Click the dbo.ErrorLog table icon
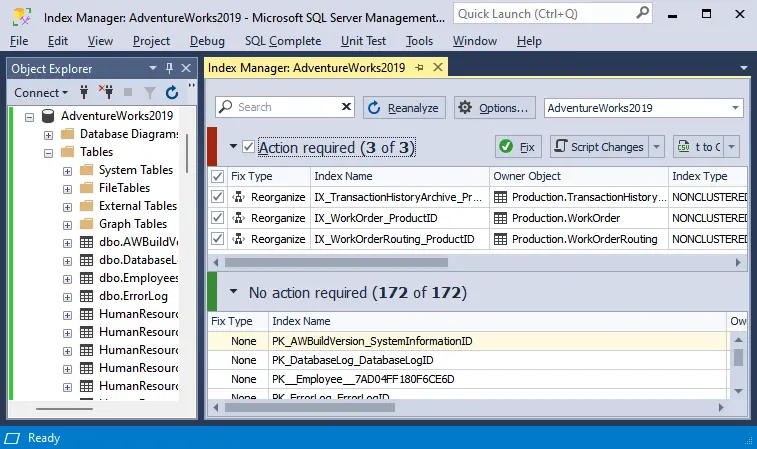The width and height of the screenshot is (757, 449). pyautogui.click(x=86, y=296)
